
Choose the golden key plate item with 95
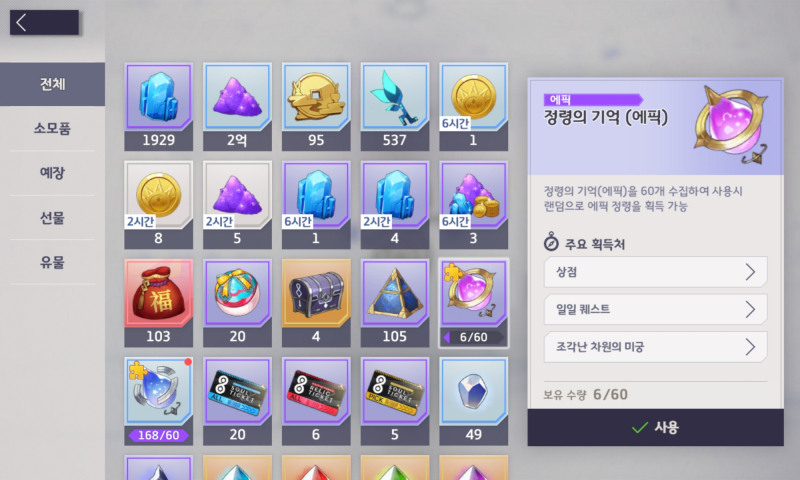316,107
